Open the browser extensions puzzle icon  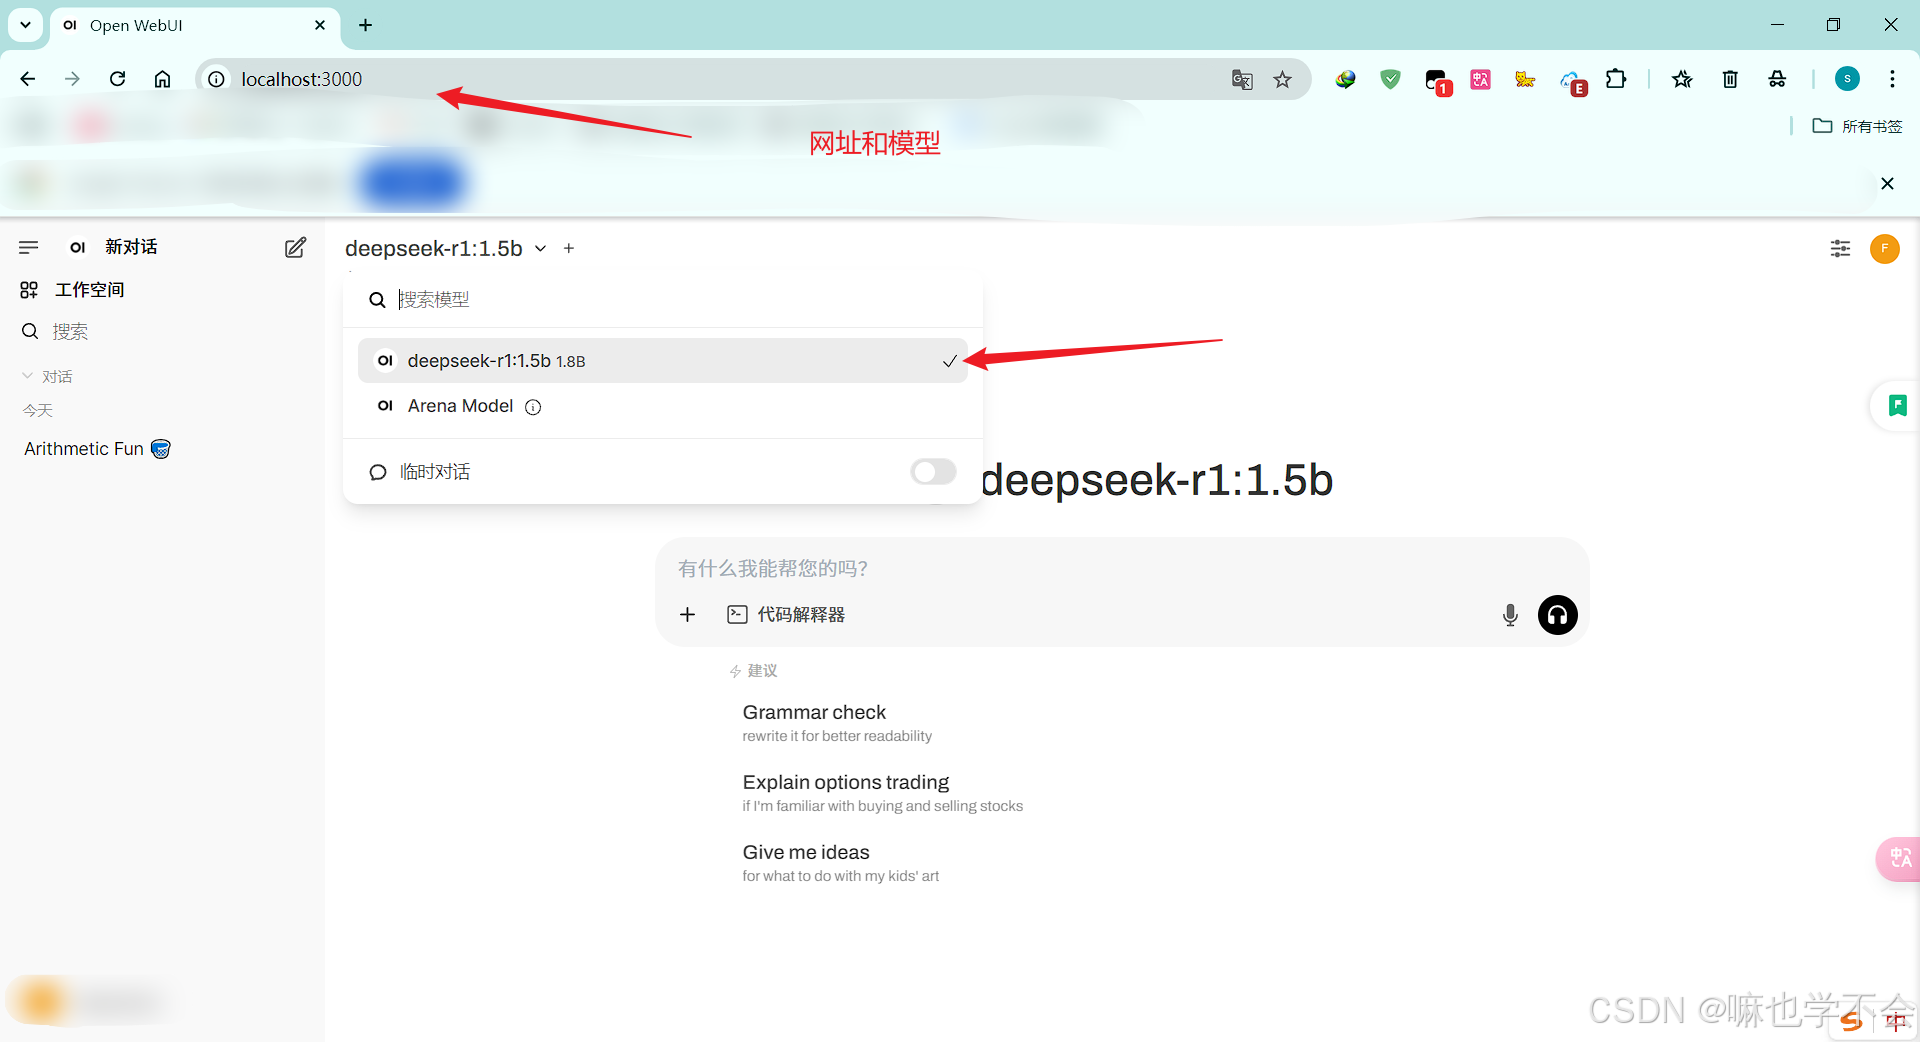[x=1616, y=79]
